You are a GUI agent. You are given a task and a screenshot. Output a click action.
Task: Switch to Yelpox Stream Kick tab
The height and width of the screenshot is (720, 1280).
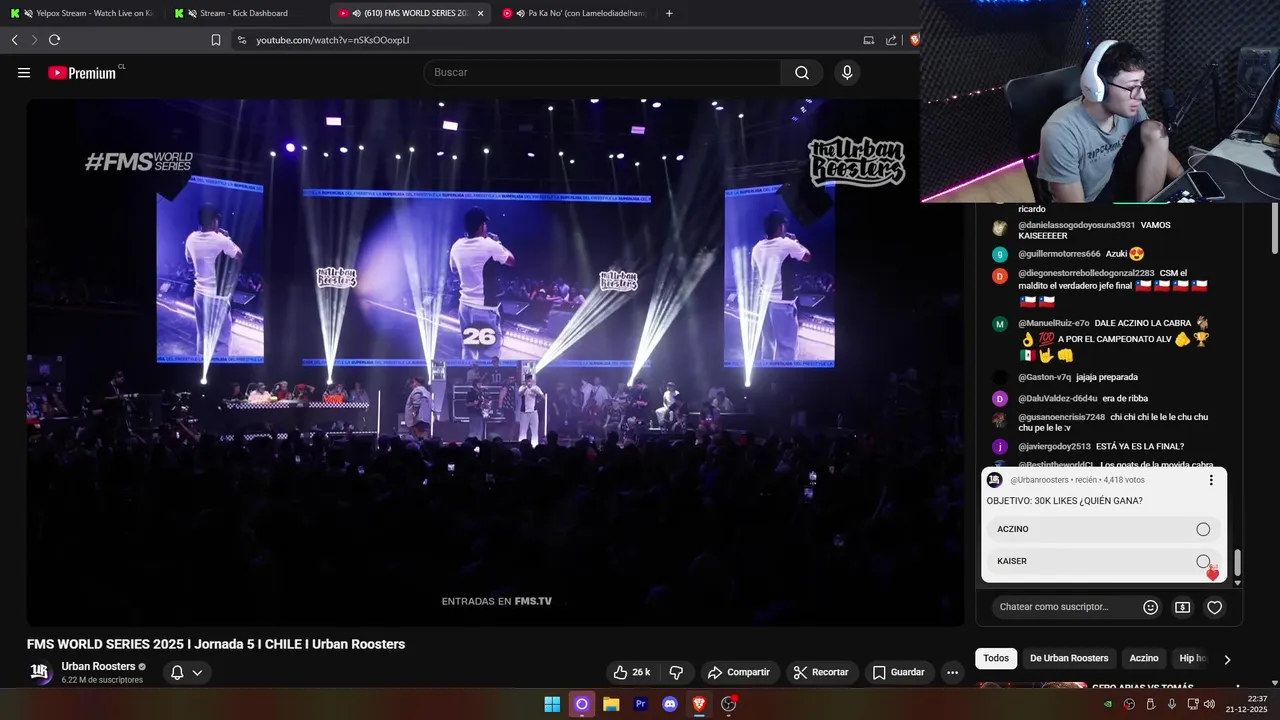[x=82, y=13]
